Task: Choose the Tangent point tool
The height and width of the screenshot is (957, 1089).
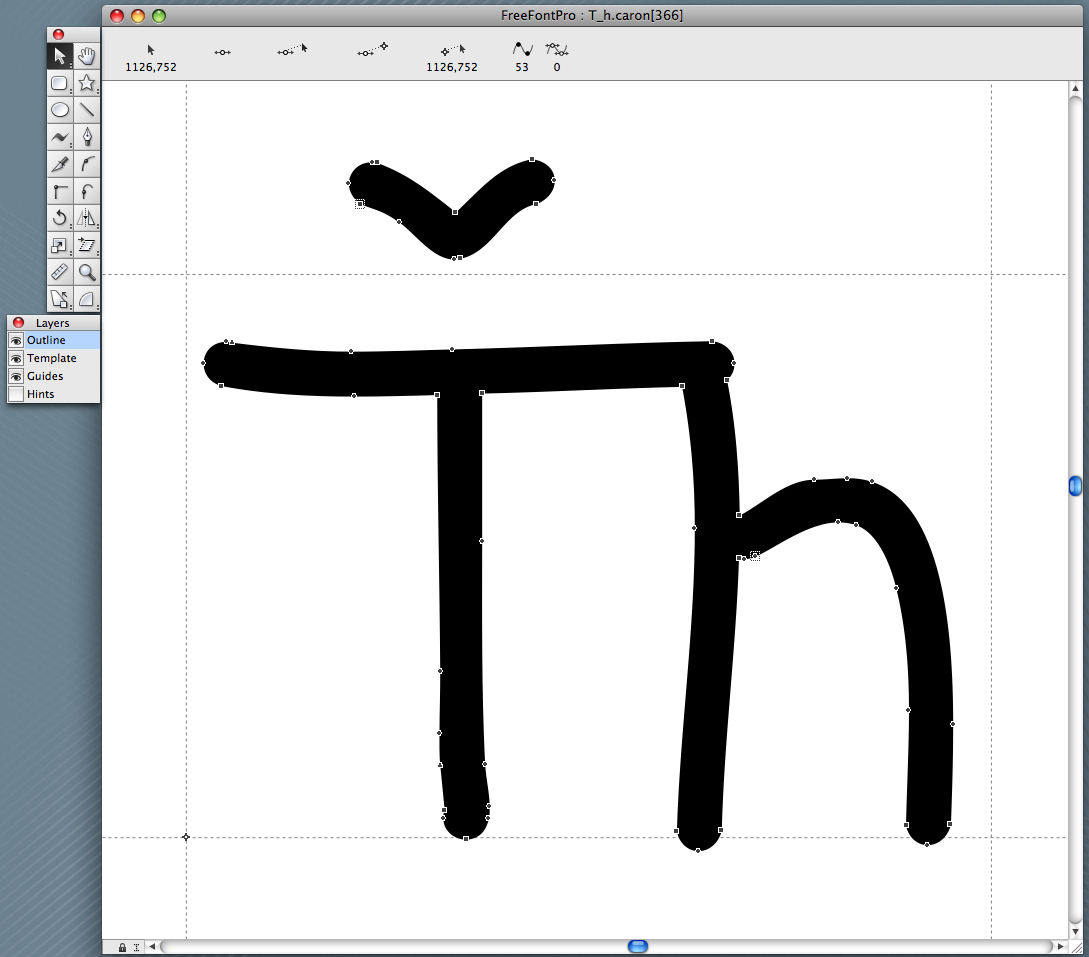Action: [x=87, y=191]
